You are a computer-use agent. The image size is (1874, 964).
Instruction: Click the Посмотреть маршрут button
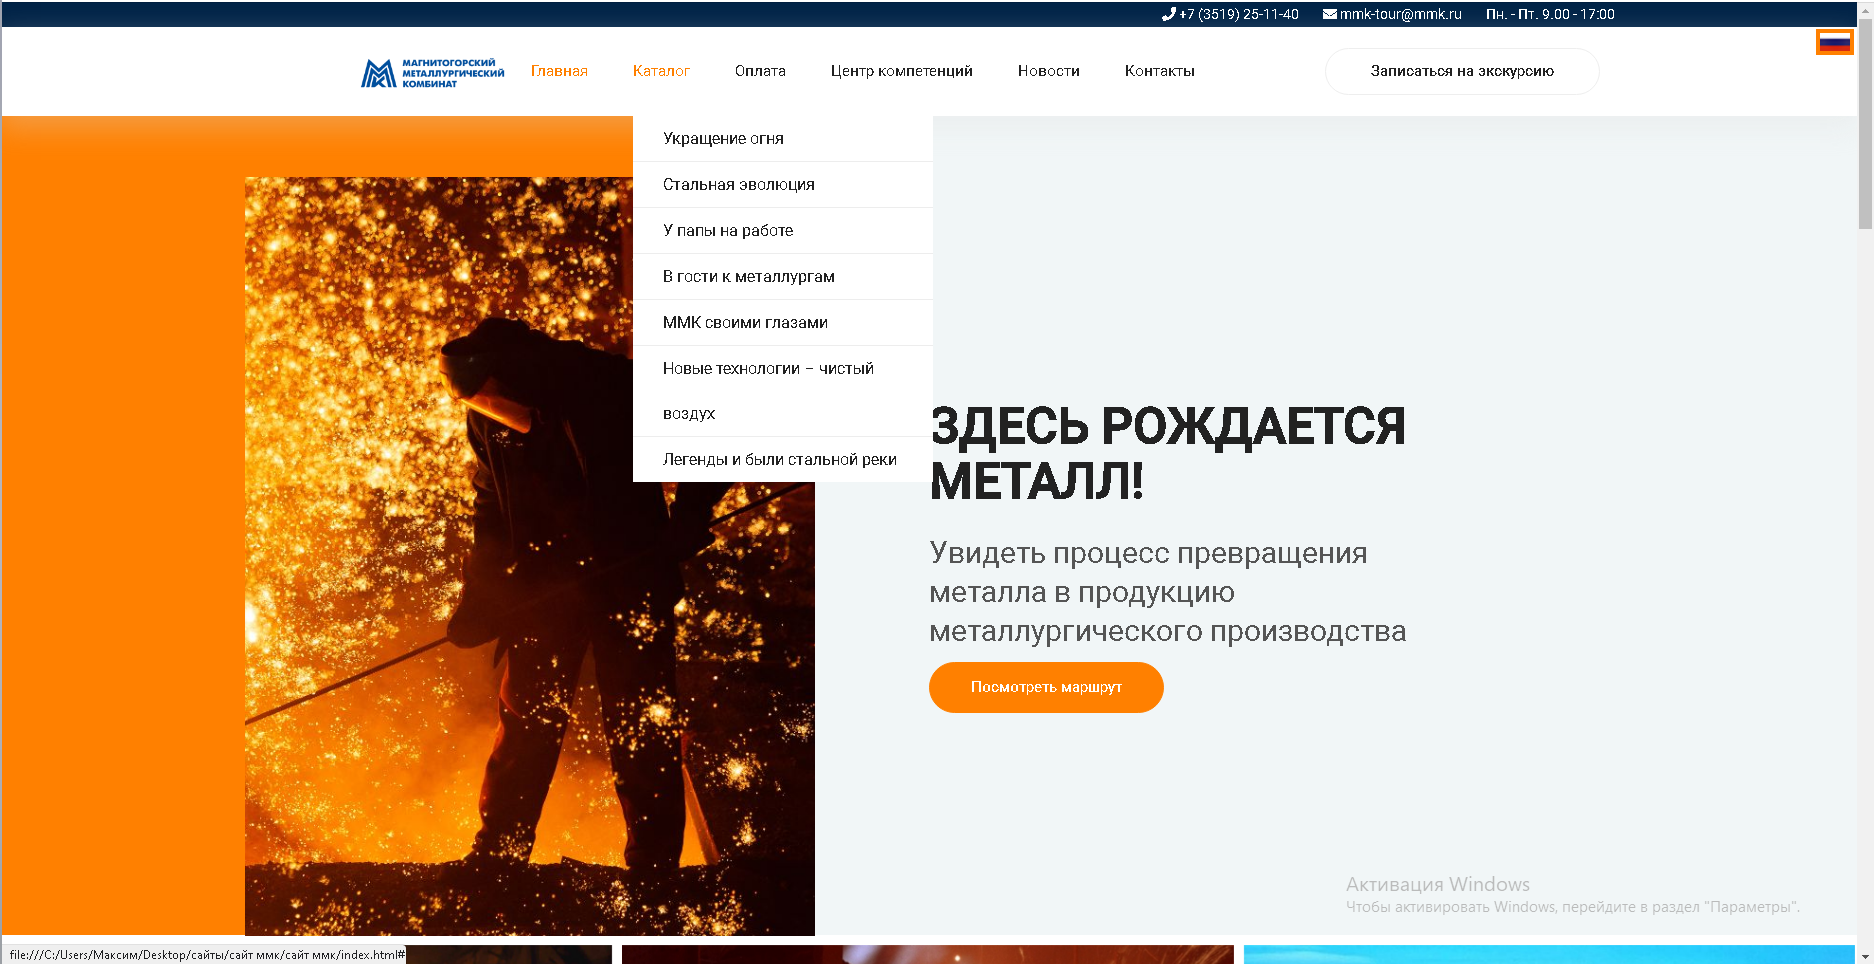click(x=1046, y=687)
